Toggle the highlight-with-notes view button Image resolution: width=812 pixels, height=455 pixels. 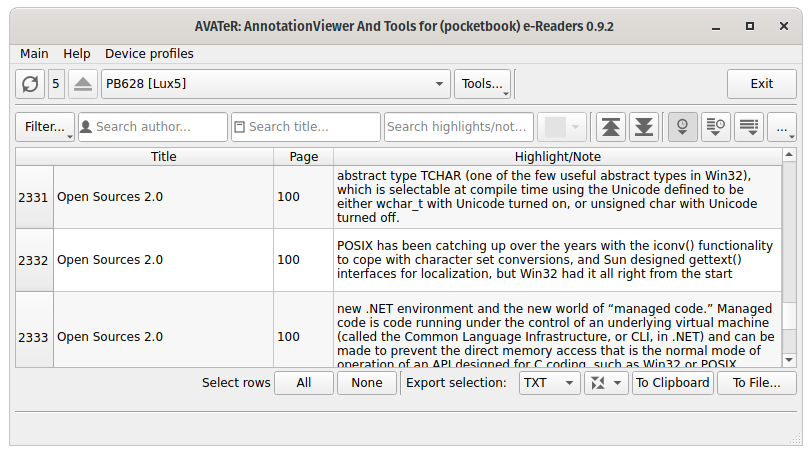pyautogui.click(x=716, y=127)
